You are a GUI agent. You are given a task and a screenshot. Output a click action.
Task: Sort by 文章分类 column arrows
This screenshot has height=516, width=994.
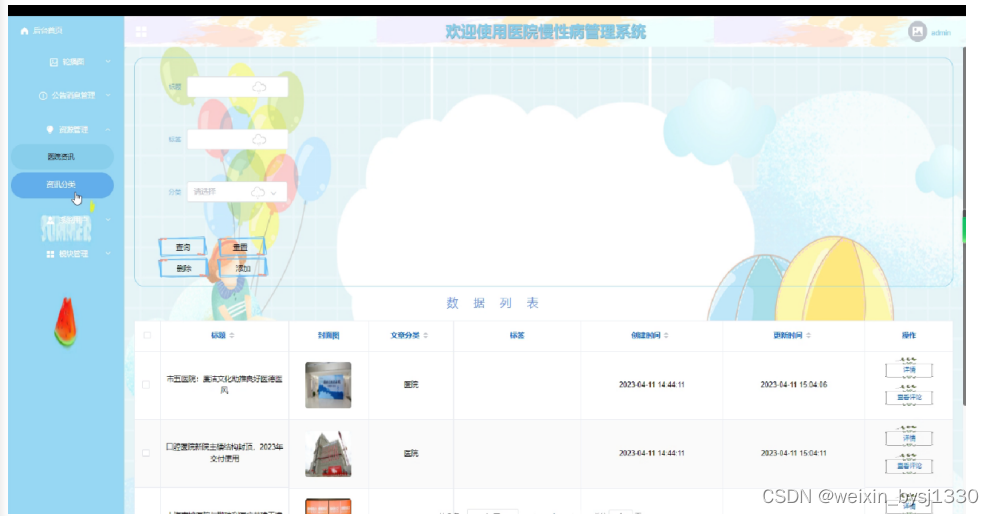(x=425, y=335)
